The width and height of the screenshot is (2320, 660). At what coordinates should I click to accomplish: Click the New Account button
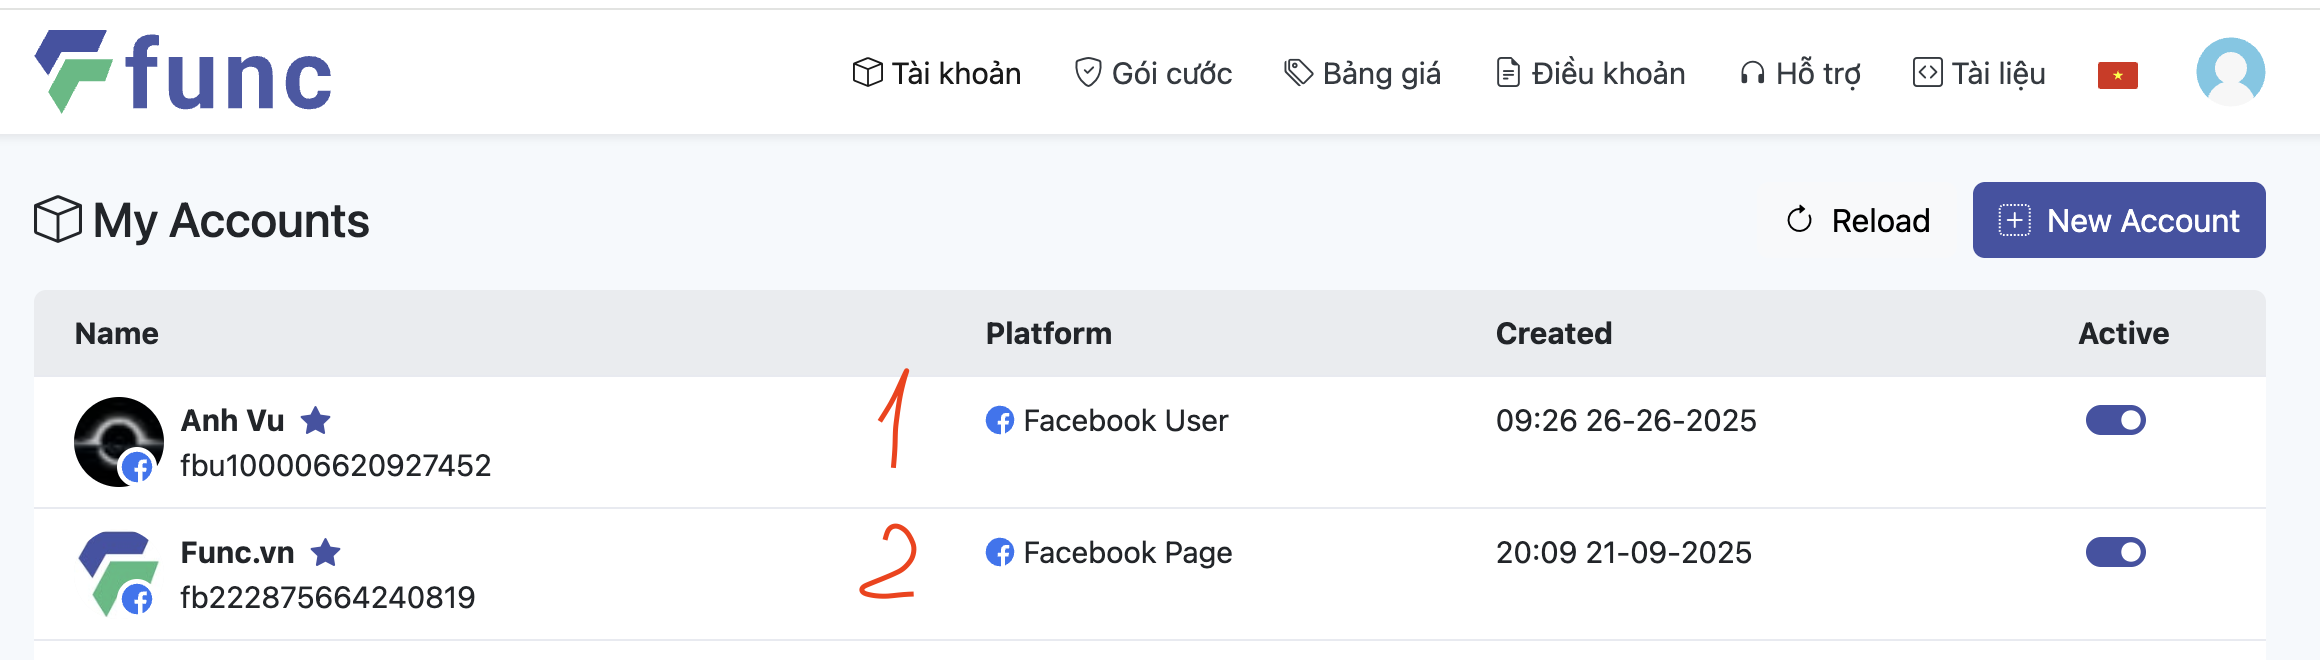click(2119, 220)
